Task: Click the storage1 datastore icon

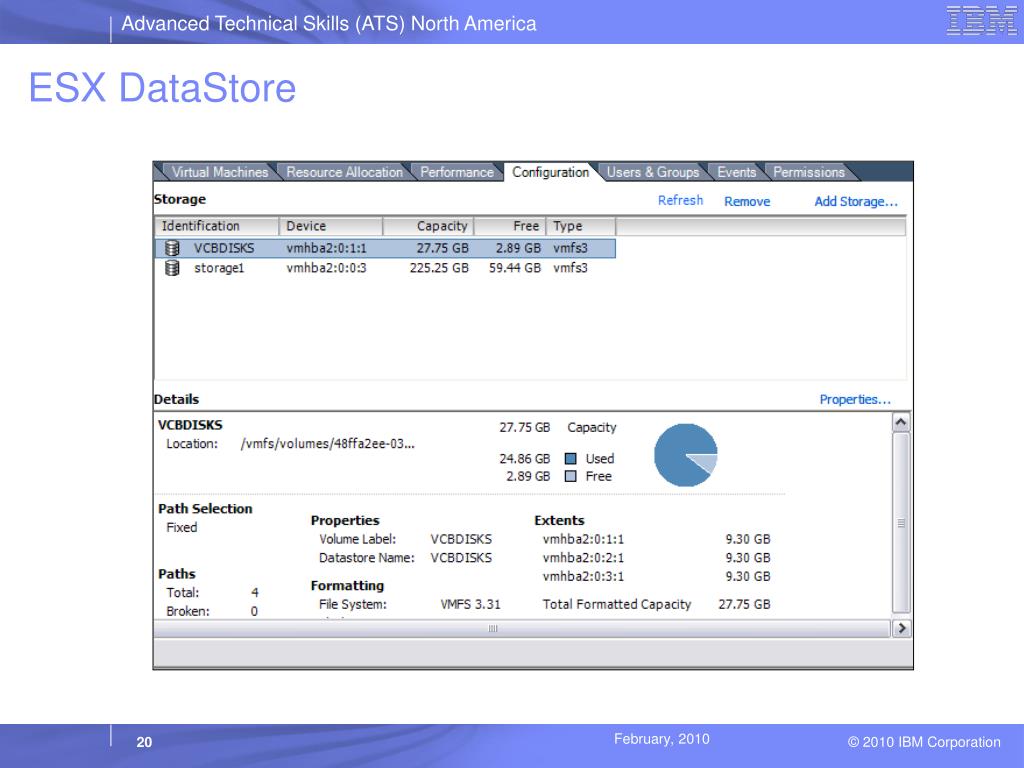Action: [x=172, y=268]
